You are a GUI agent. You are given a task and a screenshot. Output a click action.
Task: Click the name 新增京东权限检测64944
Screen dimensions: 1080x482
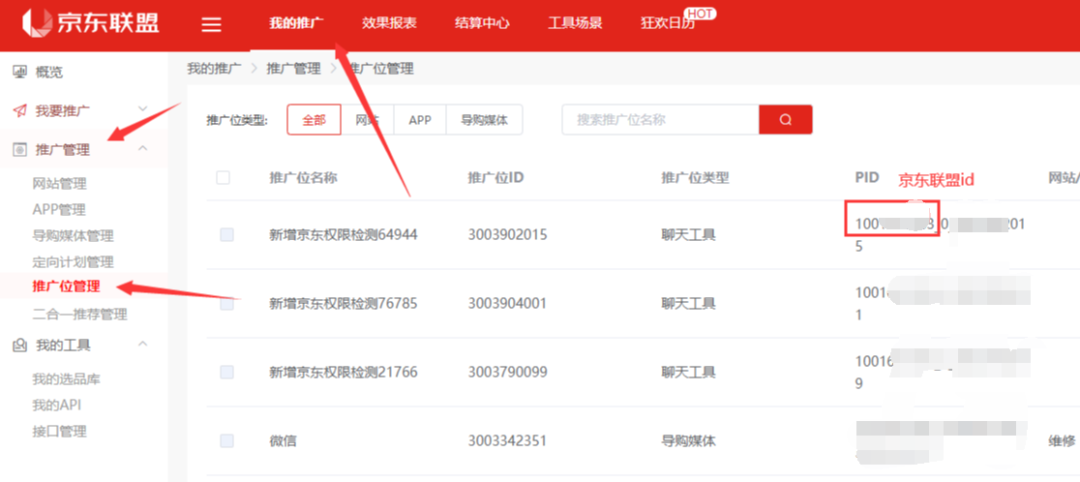coord(343,235)
